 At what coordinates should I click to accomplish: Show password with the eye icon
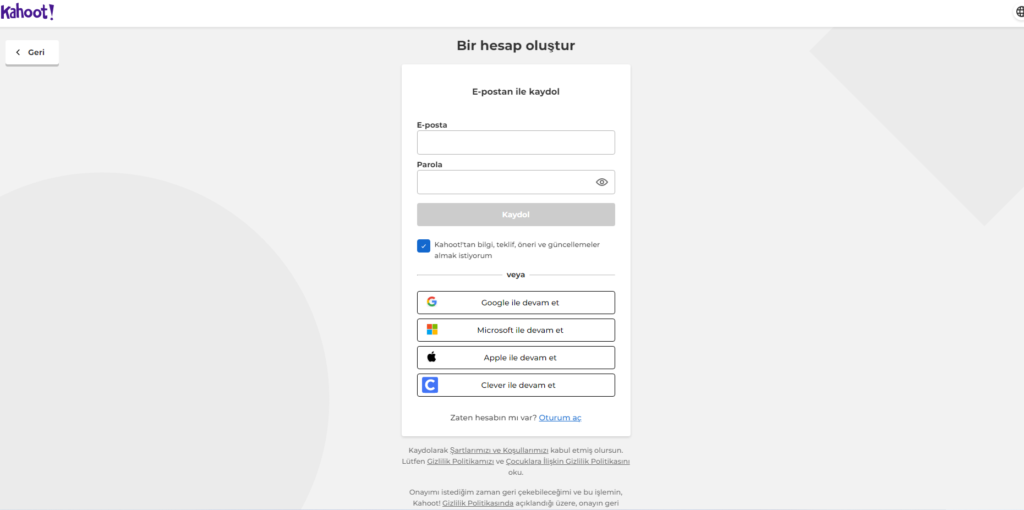coord(601,182)
